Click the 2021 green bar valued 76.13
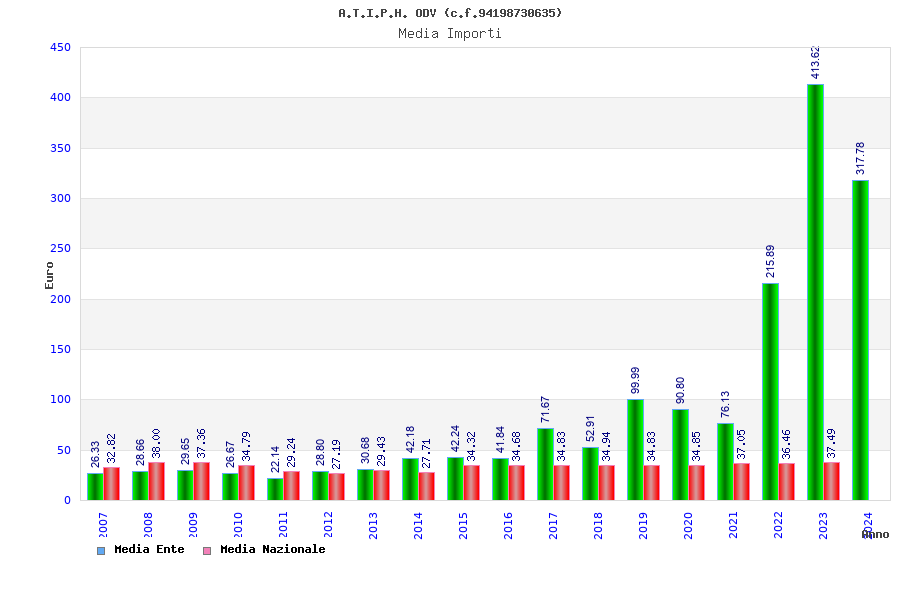The height and width of the screenshot is (600, 900). [725, 462]
